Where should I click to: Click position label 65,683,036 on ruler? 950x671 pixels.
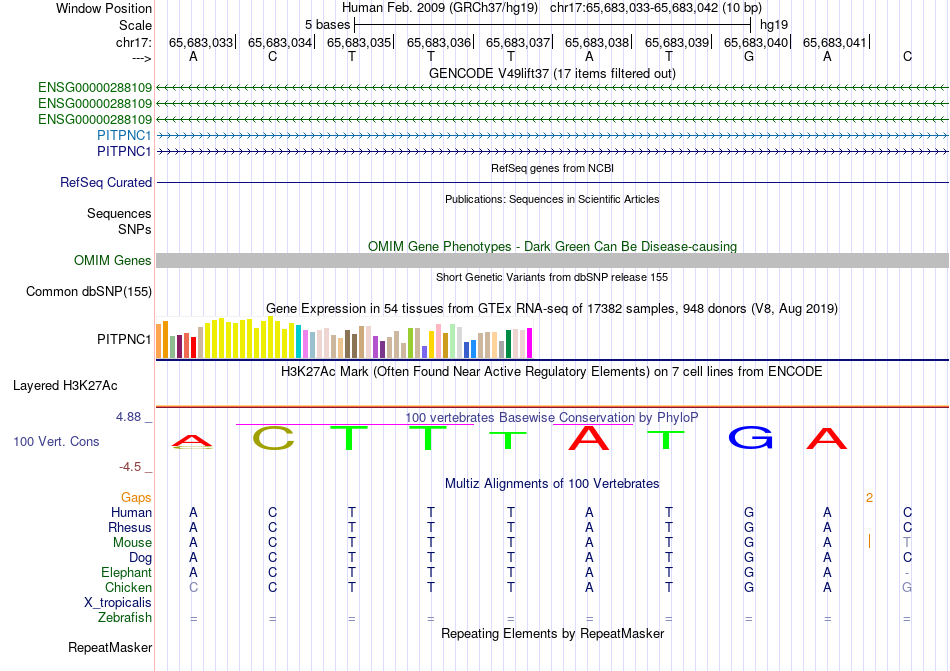click(439, 42)
